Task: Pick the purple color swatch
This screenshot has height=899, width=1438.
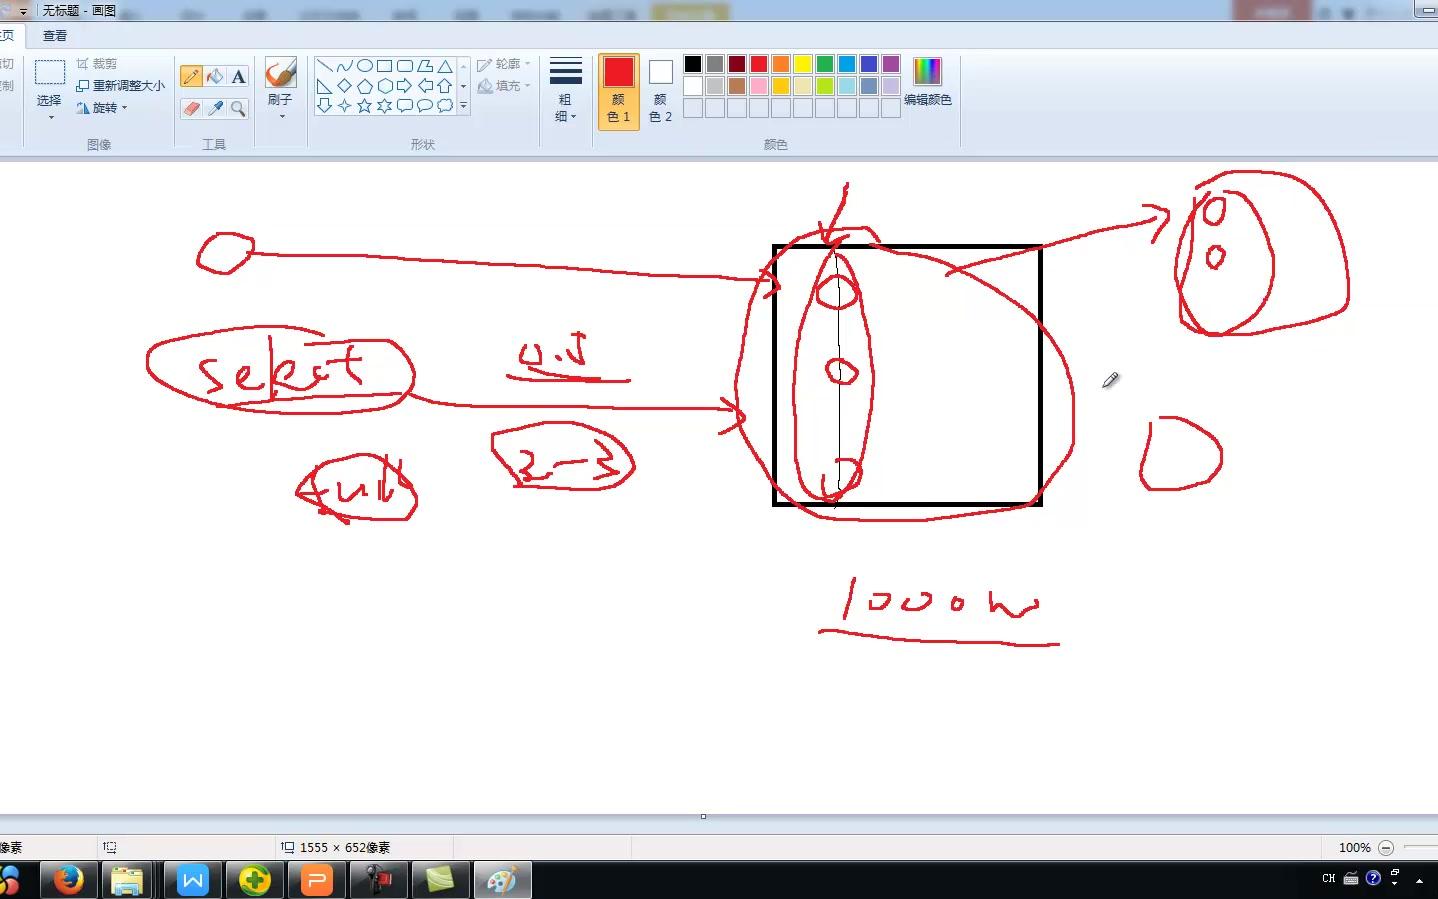Action: click(x=891, y=64)
